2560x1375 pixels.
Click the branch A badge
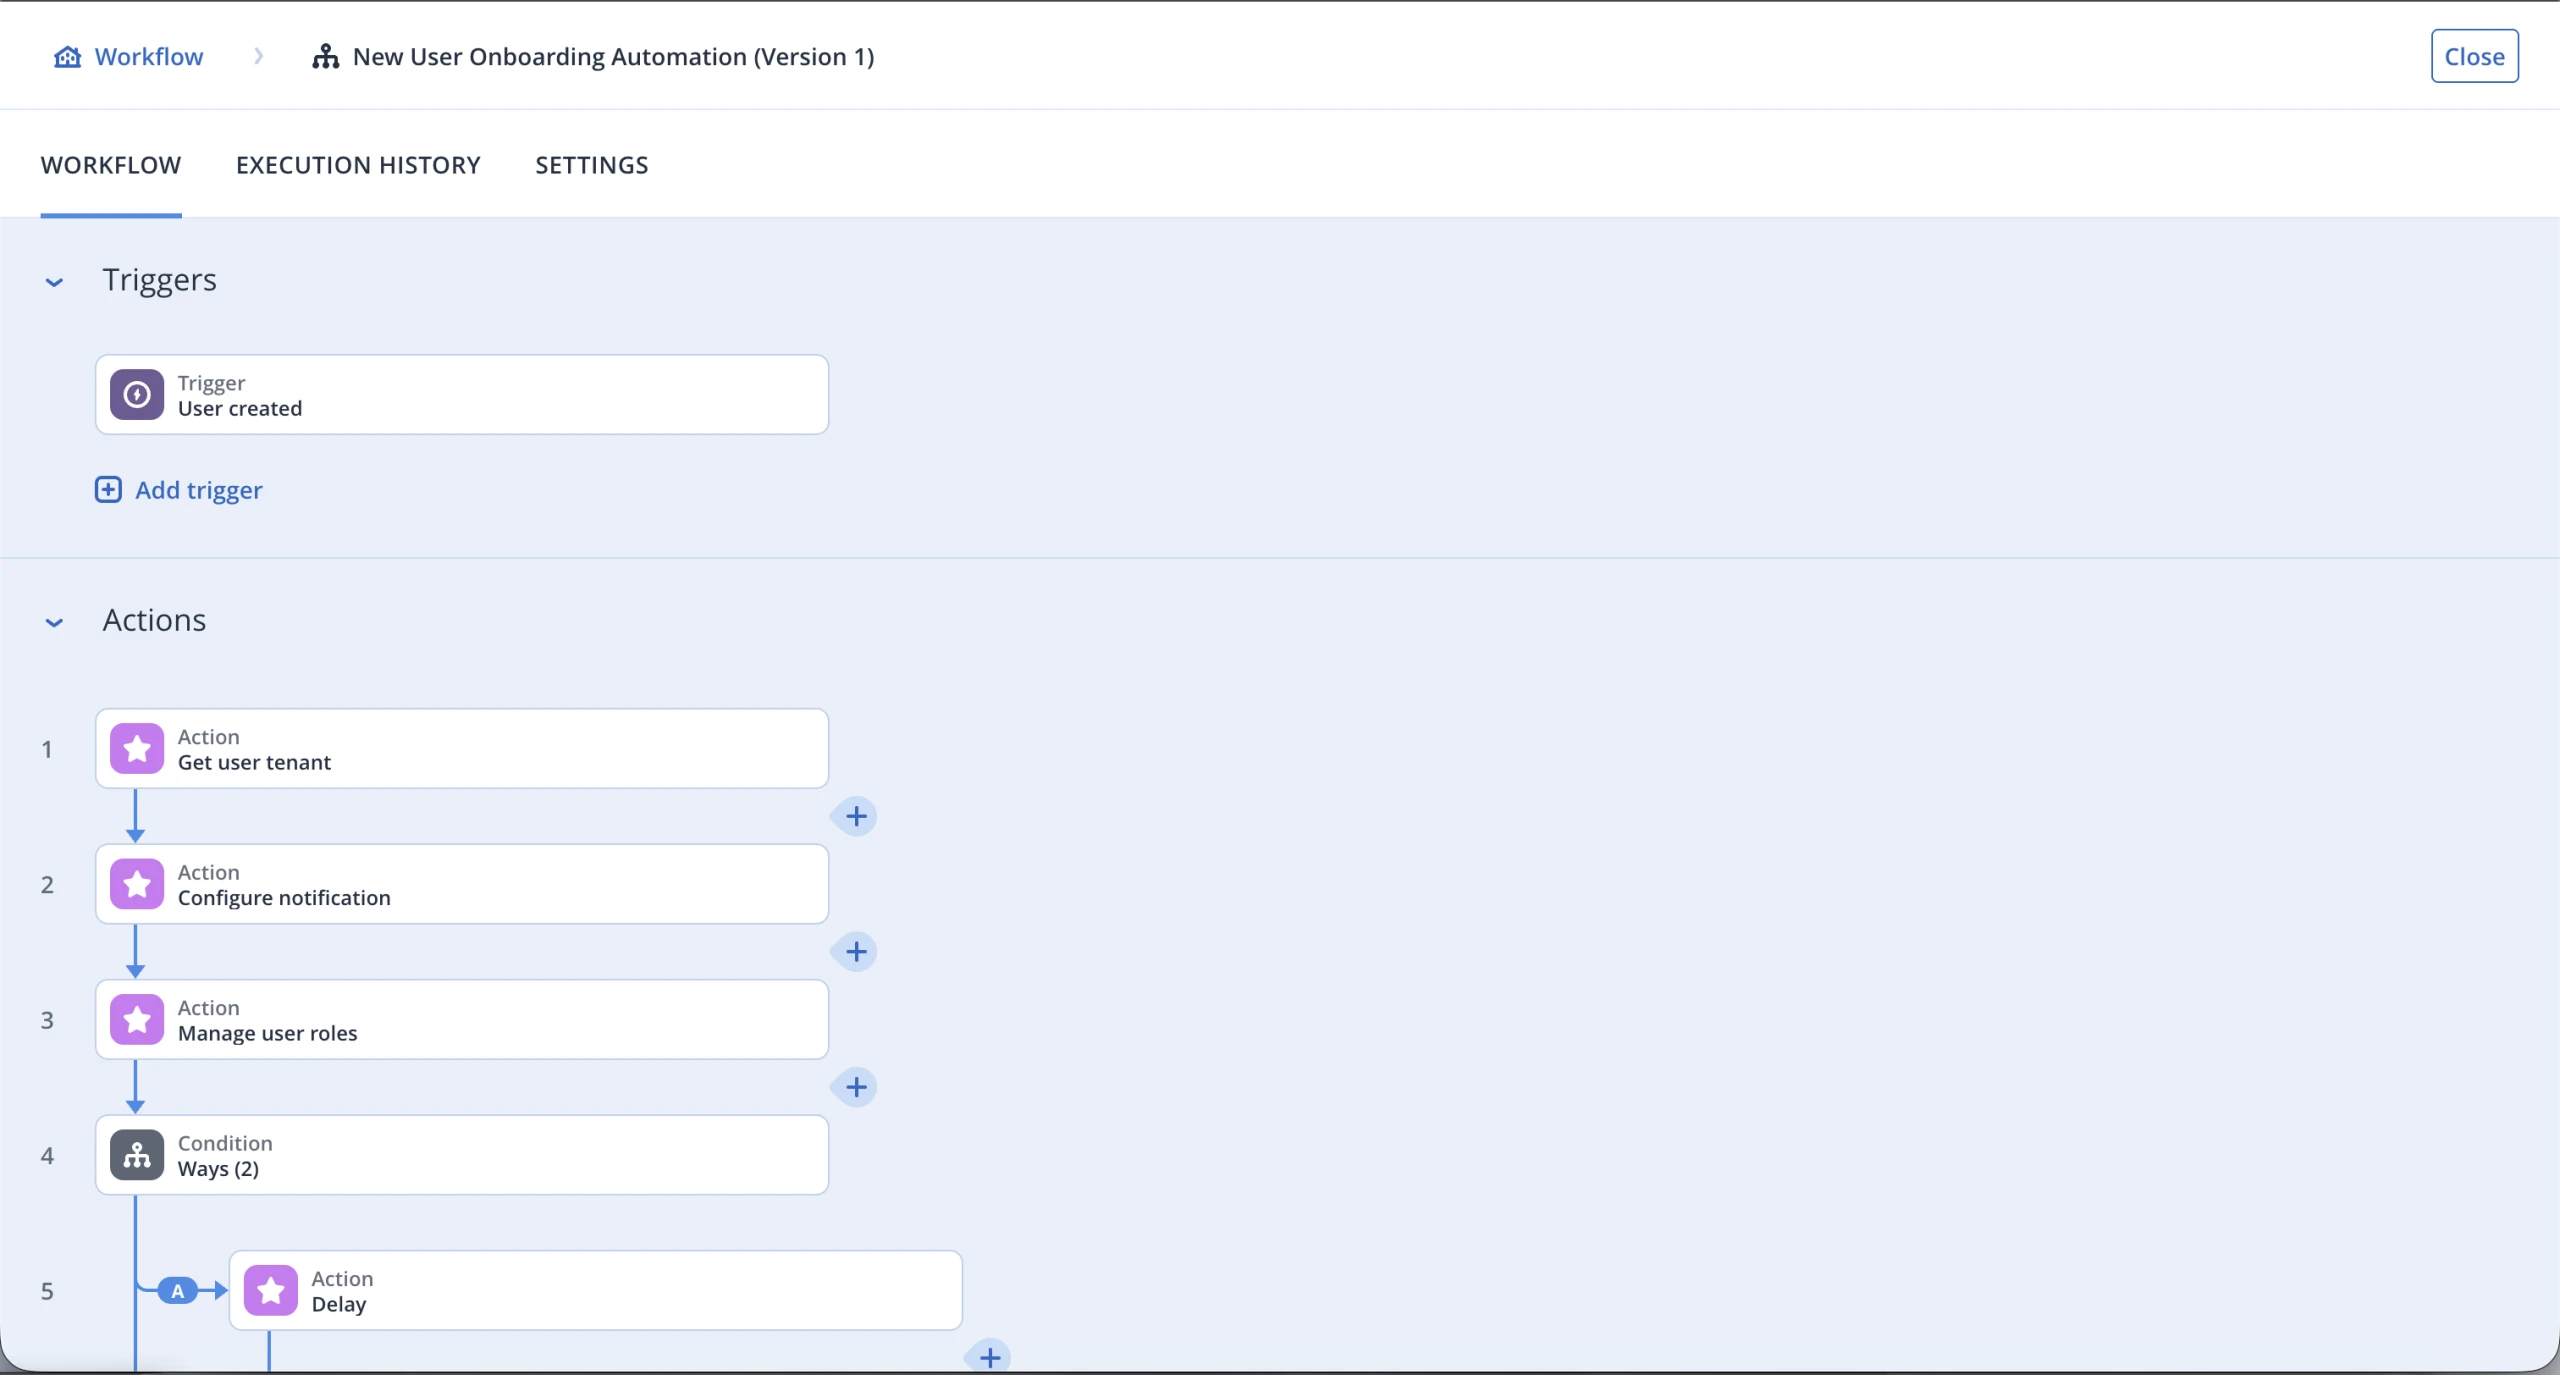pos(178,1291)
